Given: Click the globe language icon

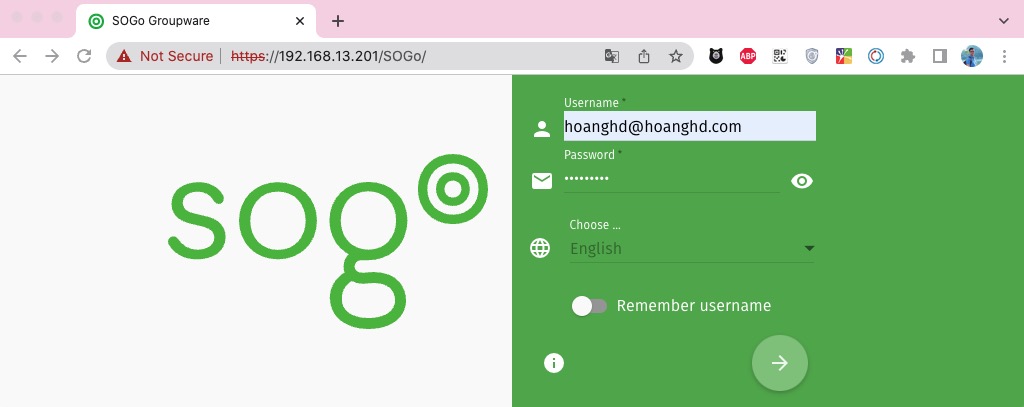Looking at the screenshot, I should coord(540,248).
